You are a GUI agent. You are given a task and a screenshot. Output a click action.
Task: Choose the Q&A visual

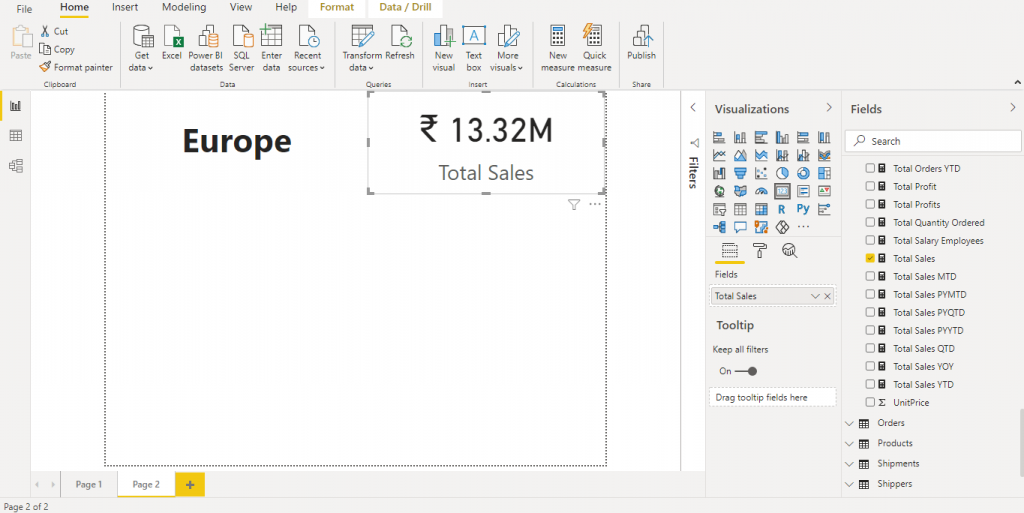point(740,227)
